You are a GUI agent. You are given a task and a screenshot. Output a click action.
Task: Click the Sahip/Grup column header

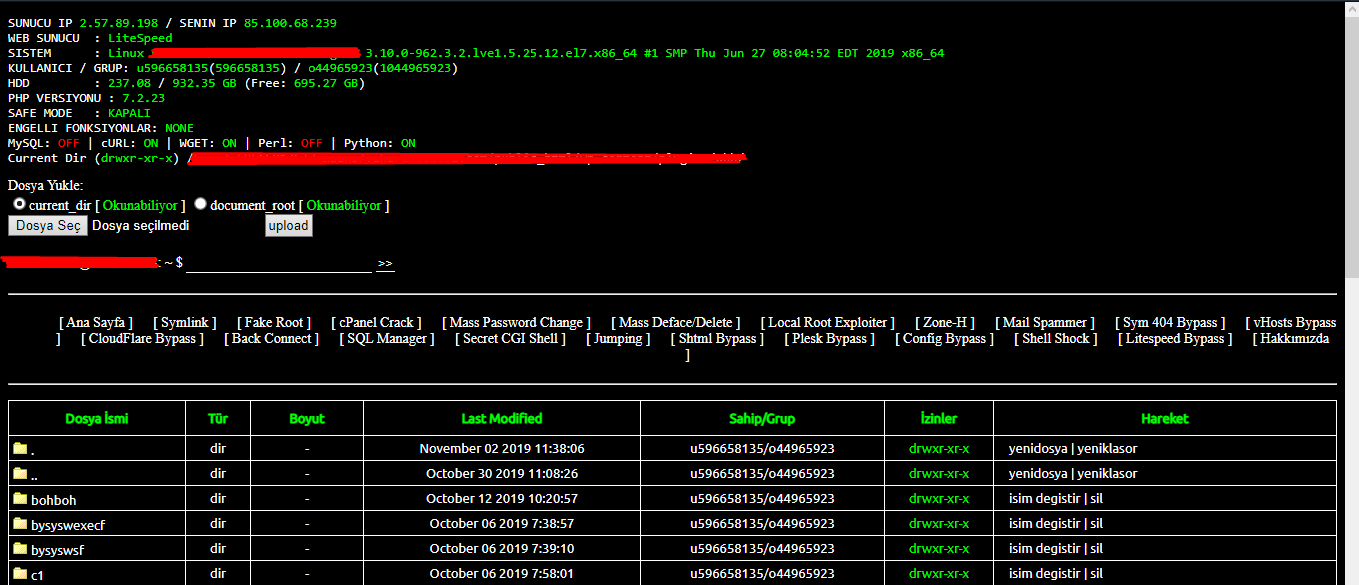click(762, 418)
